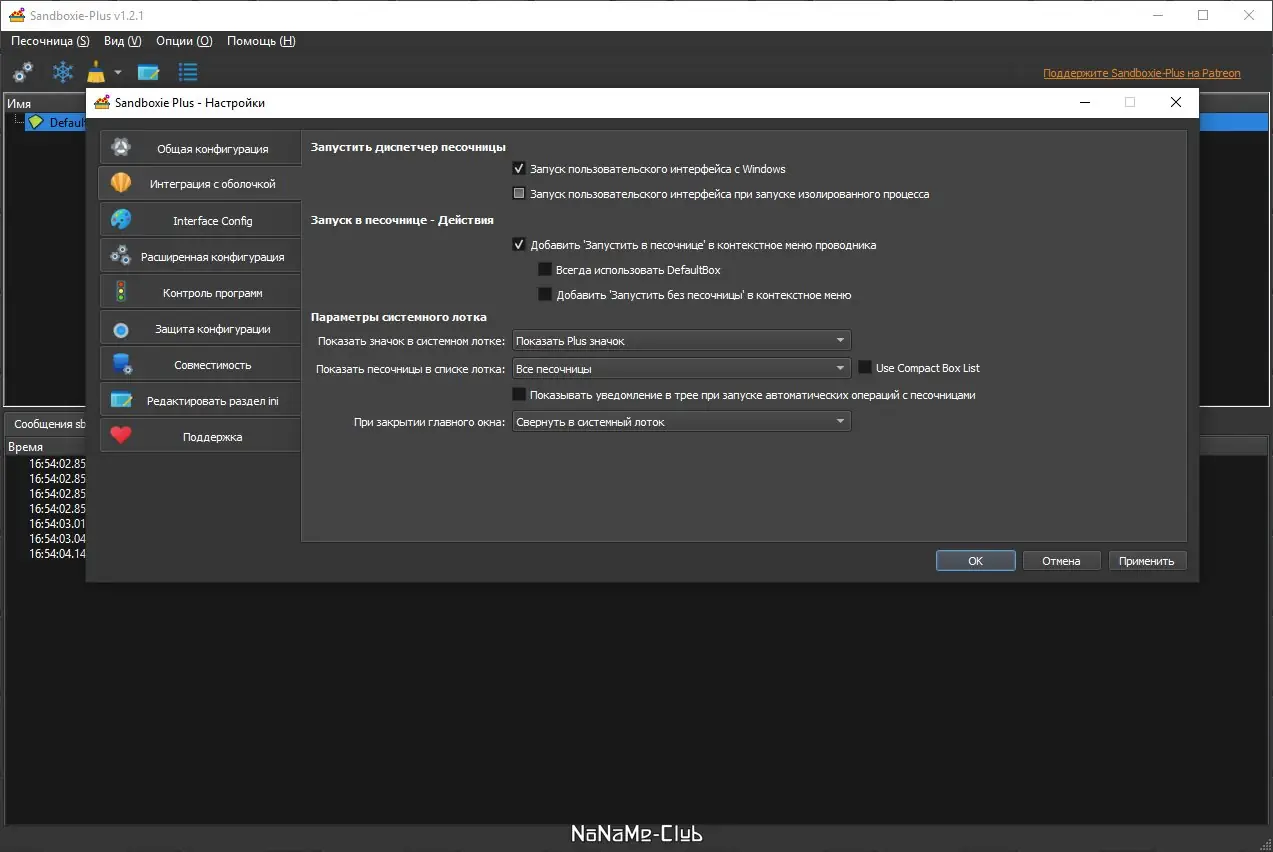
Task: Click OK button in settings dialog
Action: [976, 561]
